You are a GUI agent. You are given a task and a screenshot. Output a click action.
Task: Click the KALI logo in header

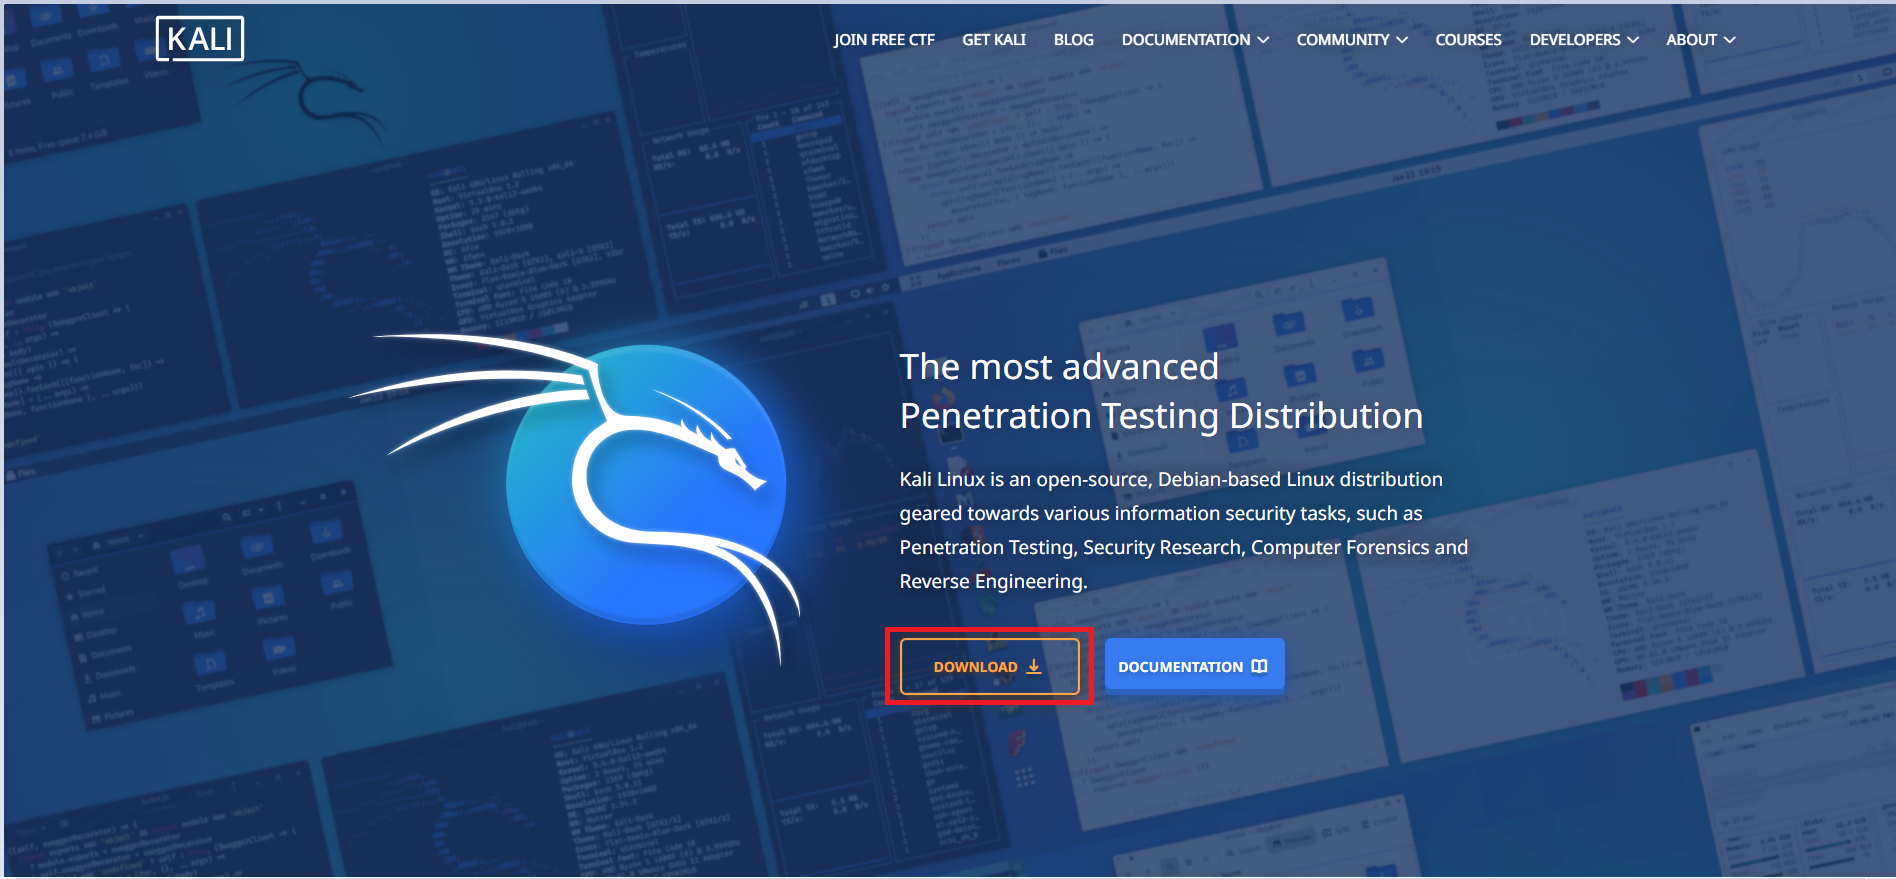(x=200, y=39)
